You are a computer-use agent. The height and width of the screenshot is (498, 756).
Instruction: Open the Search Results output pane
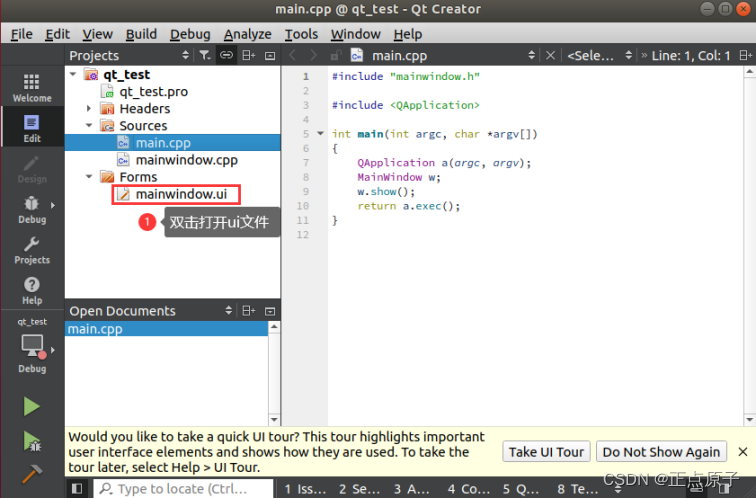(x=359, y=489)
